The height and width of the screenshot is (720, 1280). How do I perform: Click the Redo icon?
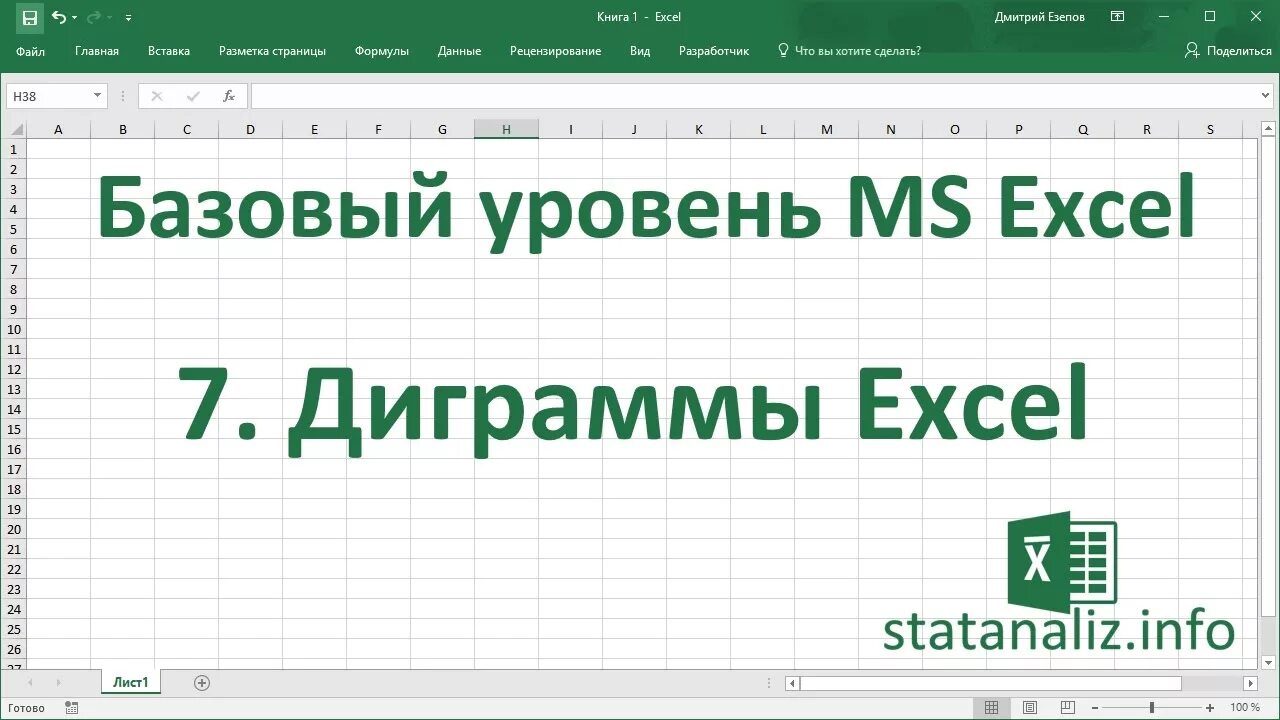click(x=94, y=17)
